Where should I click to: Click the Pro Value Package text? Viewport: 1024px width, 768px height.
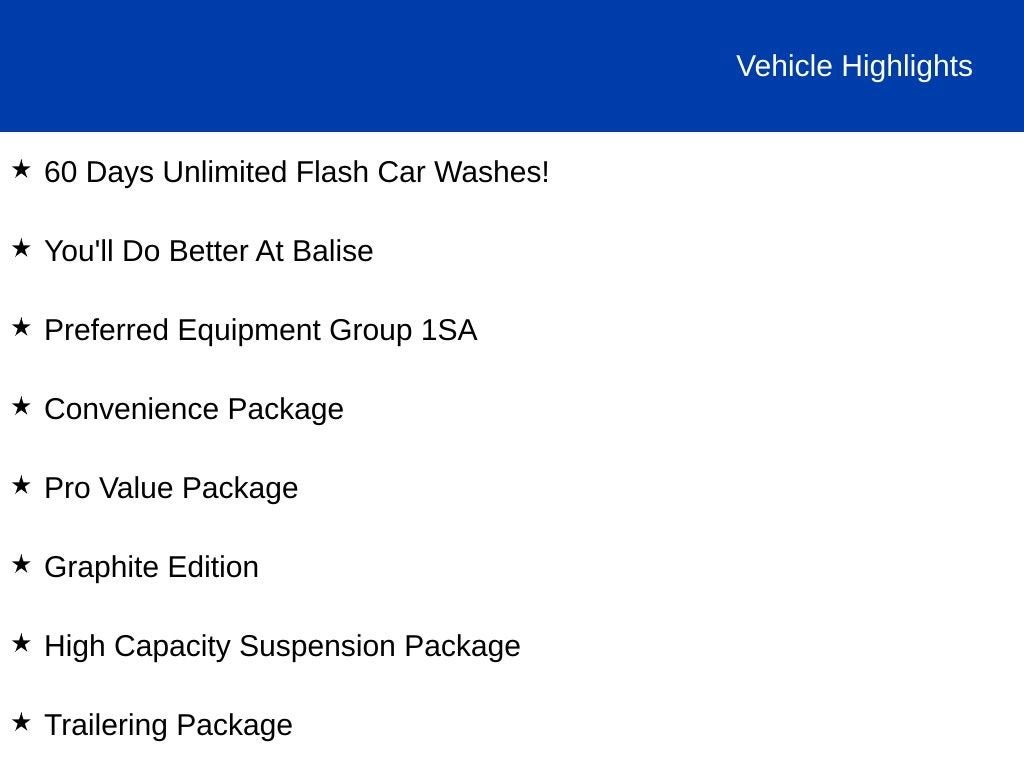tap(171, 488)
